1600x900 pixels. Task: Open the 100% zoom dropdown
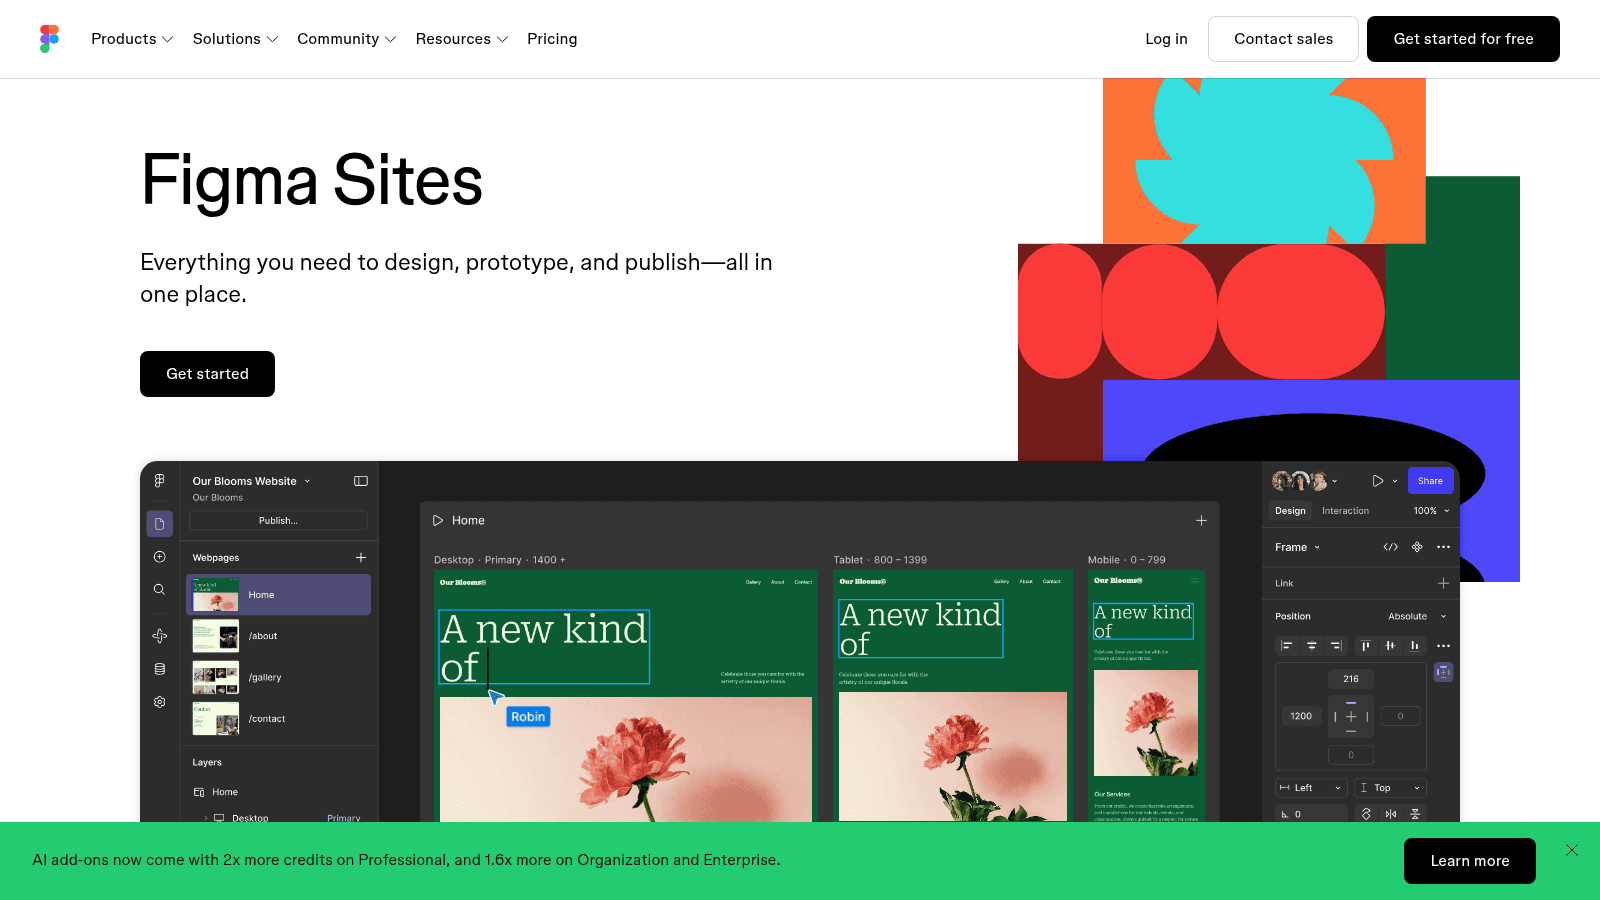click(x=1431, y=511)
